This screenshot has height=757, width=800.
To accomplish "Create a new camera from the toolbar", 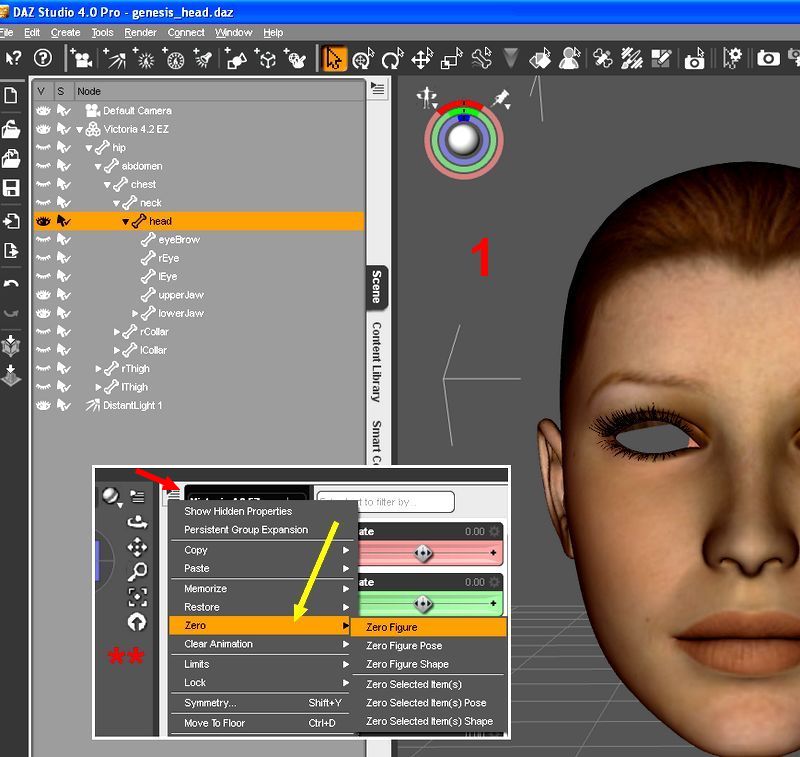I will [82, 59].
